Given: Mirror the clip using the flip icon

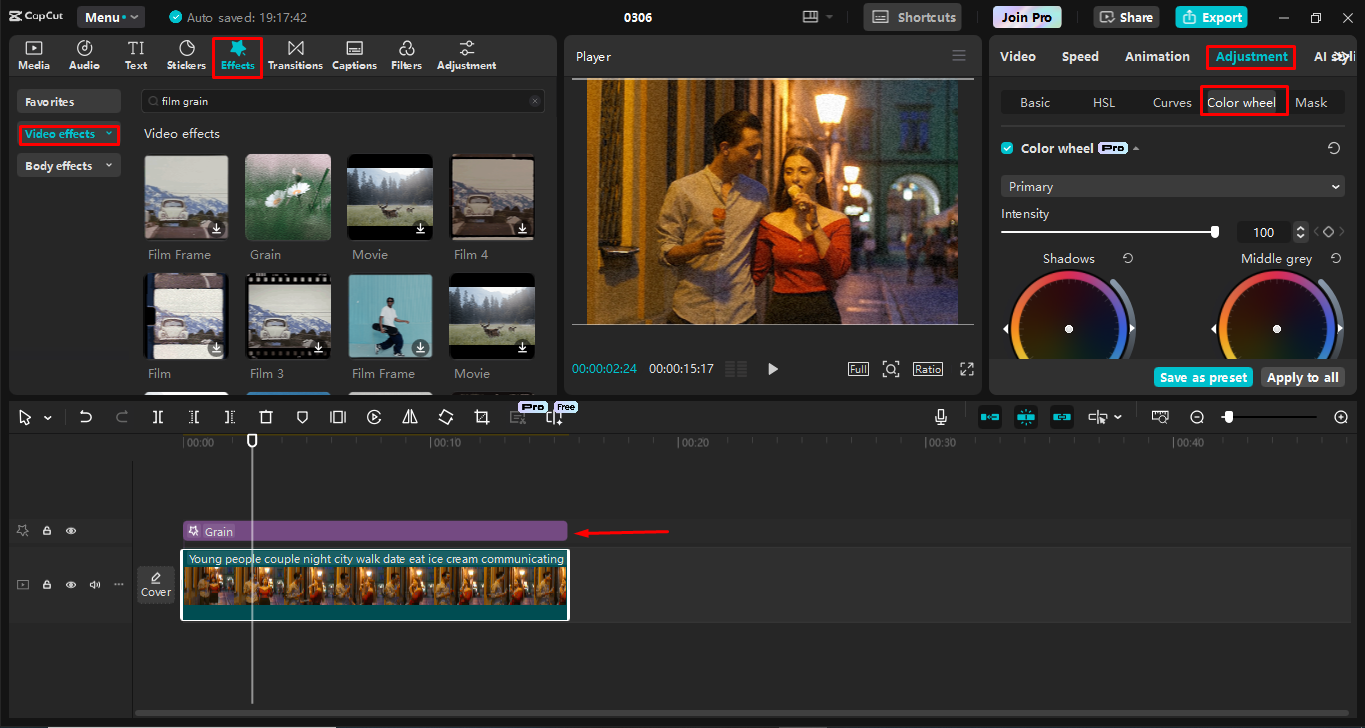Looking at the screenshot, I should click(409, 417).
